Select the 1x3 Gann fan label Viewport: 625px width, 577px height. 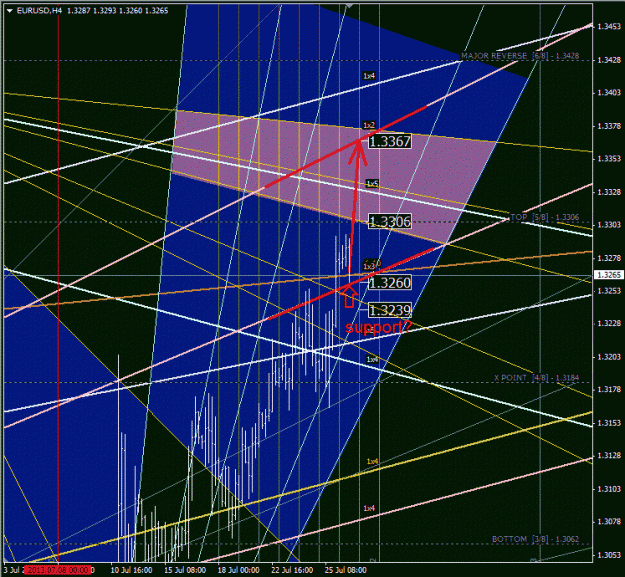[369, 266]
